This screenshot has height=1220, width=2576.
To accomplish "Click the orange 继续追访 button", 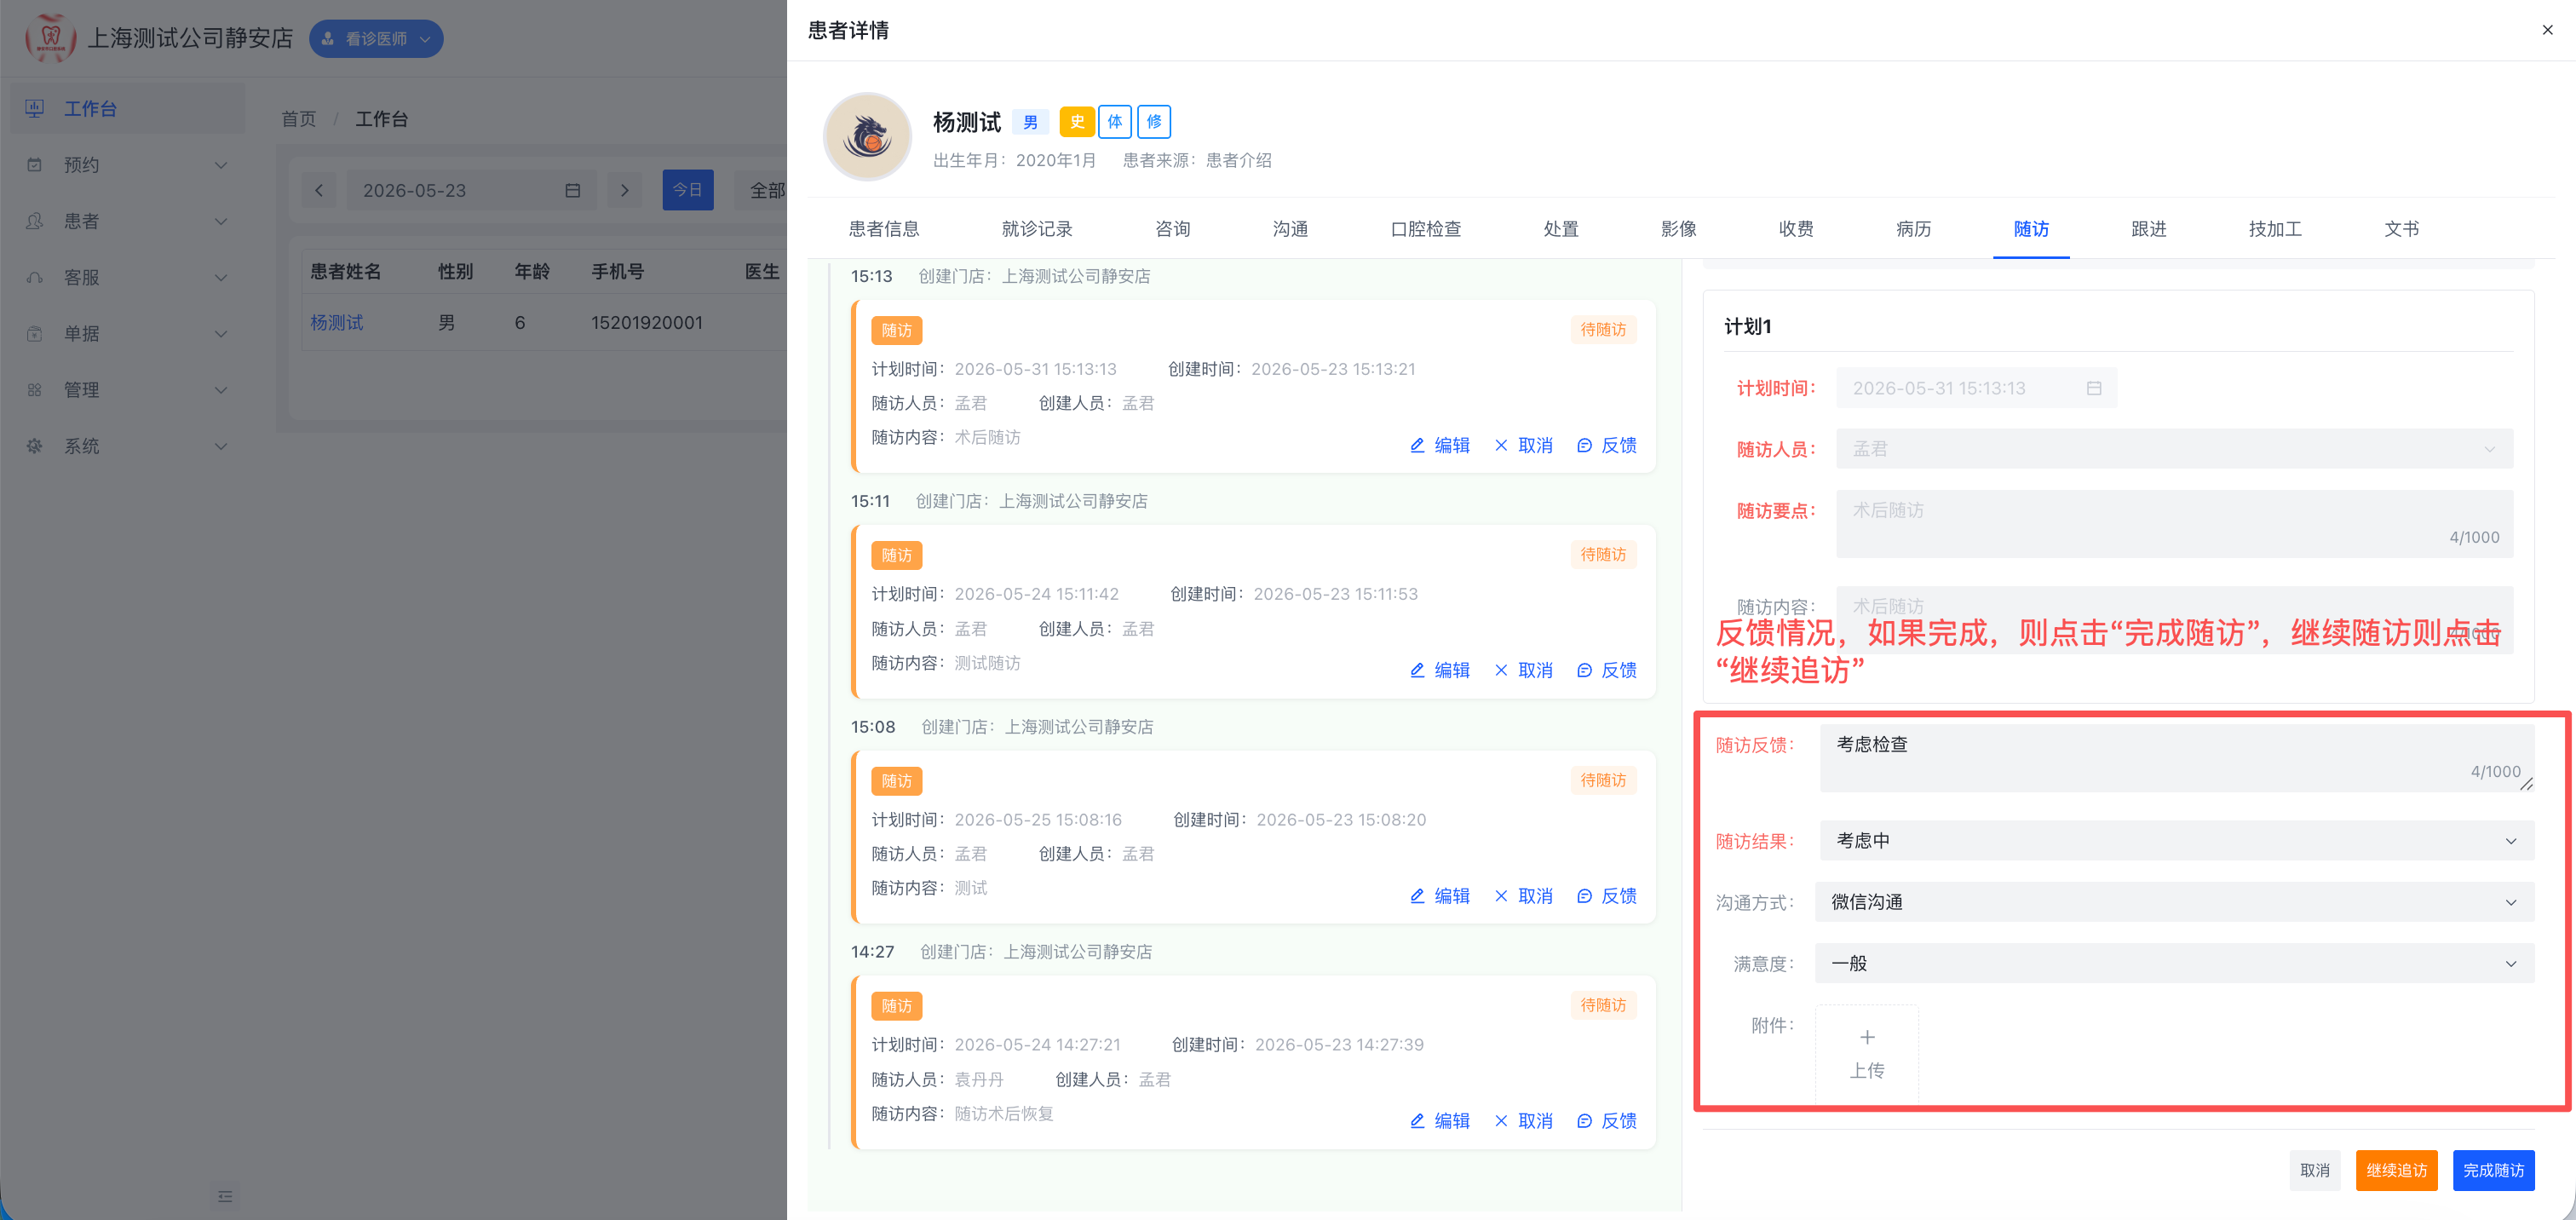I will click(x=2396, y=1170).
